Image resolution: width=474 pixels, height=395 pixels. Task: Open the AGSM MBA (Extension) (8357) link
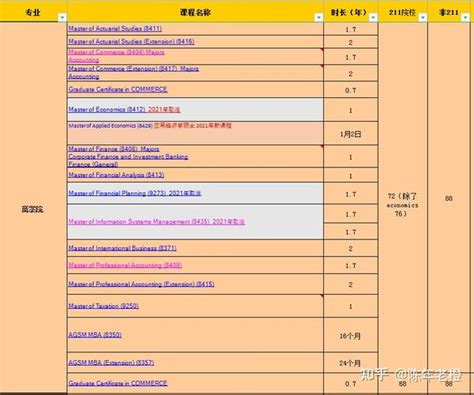111,363
